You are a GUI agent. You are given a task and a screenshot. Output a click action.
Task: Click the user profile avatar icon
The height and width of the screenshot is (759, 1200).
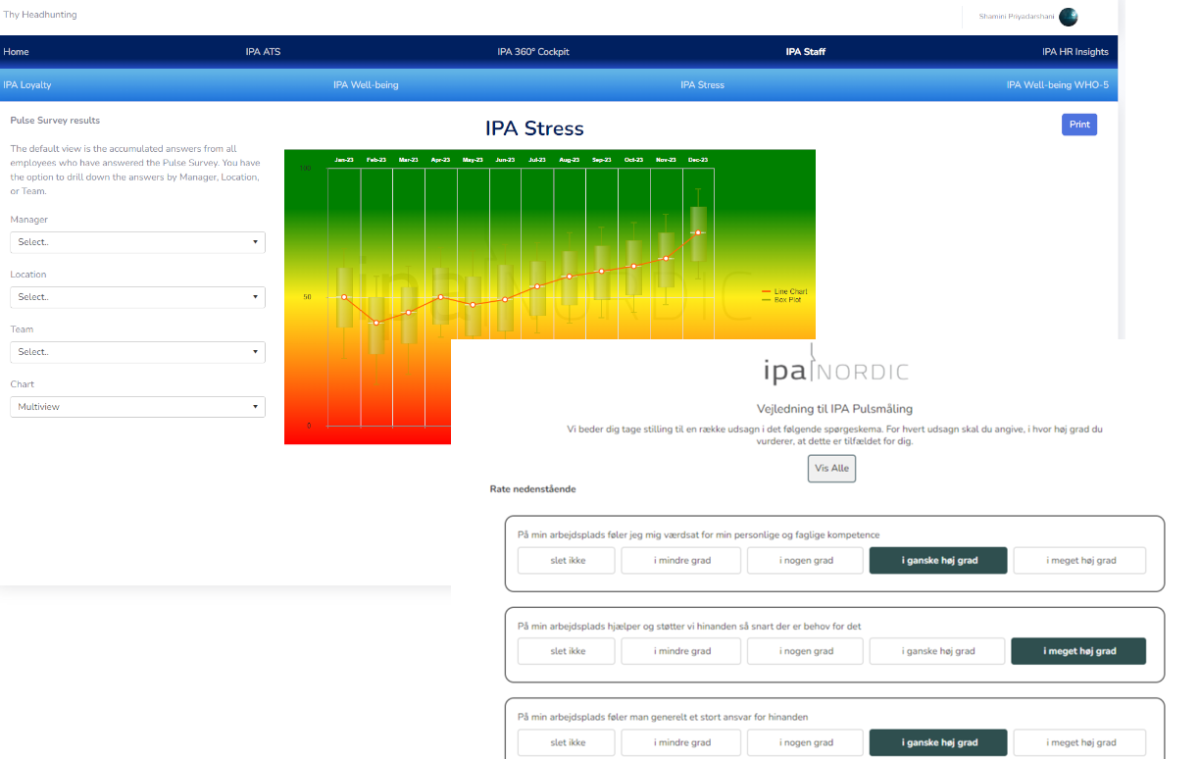[1068, 16]
